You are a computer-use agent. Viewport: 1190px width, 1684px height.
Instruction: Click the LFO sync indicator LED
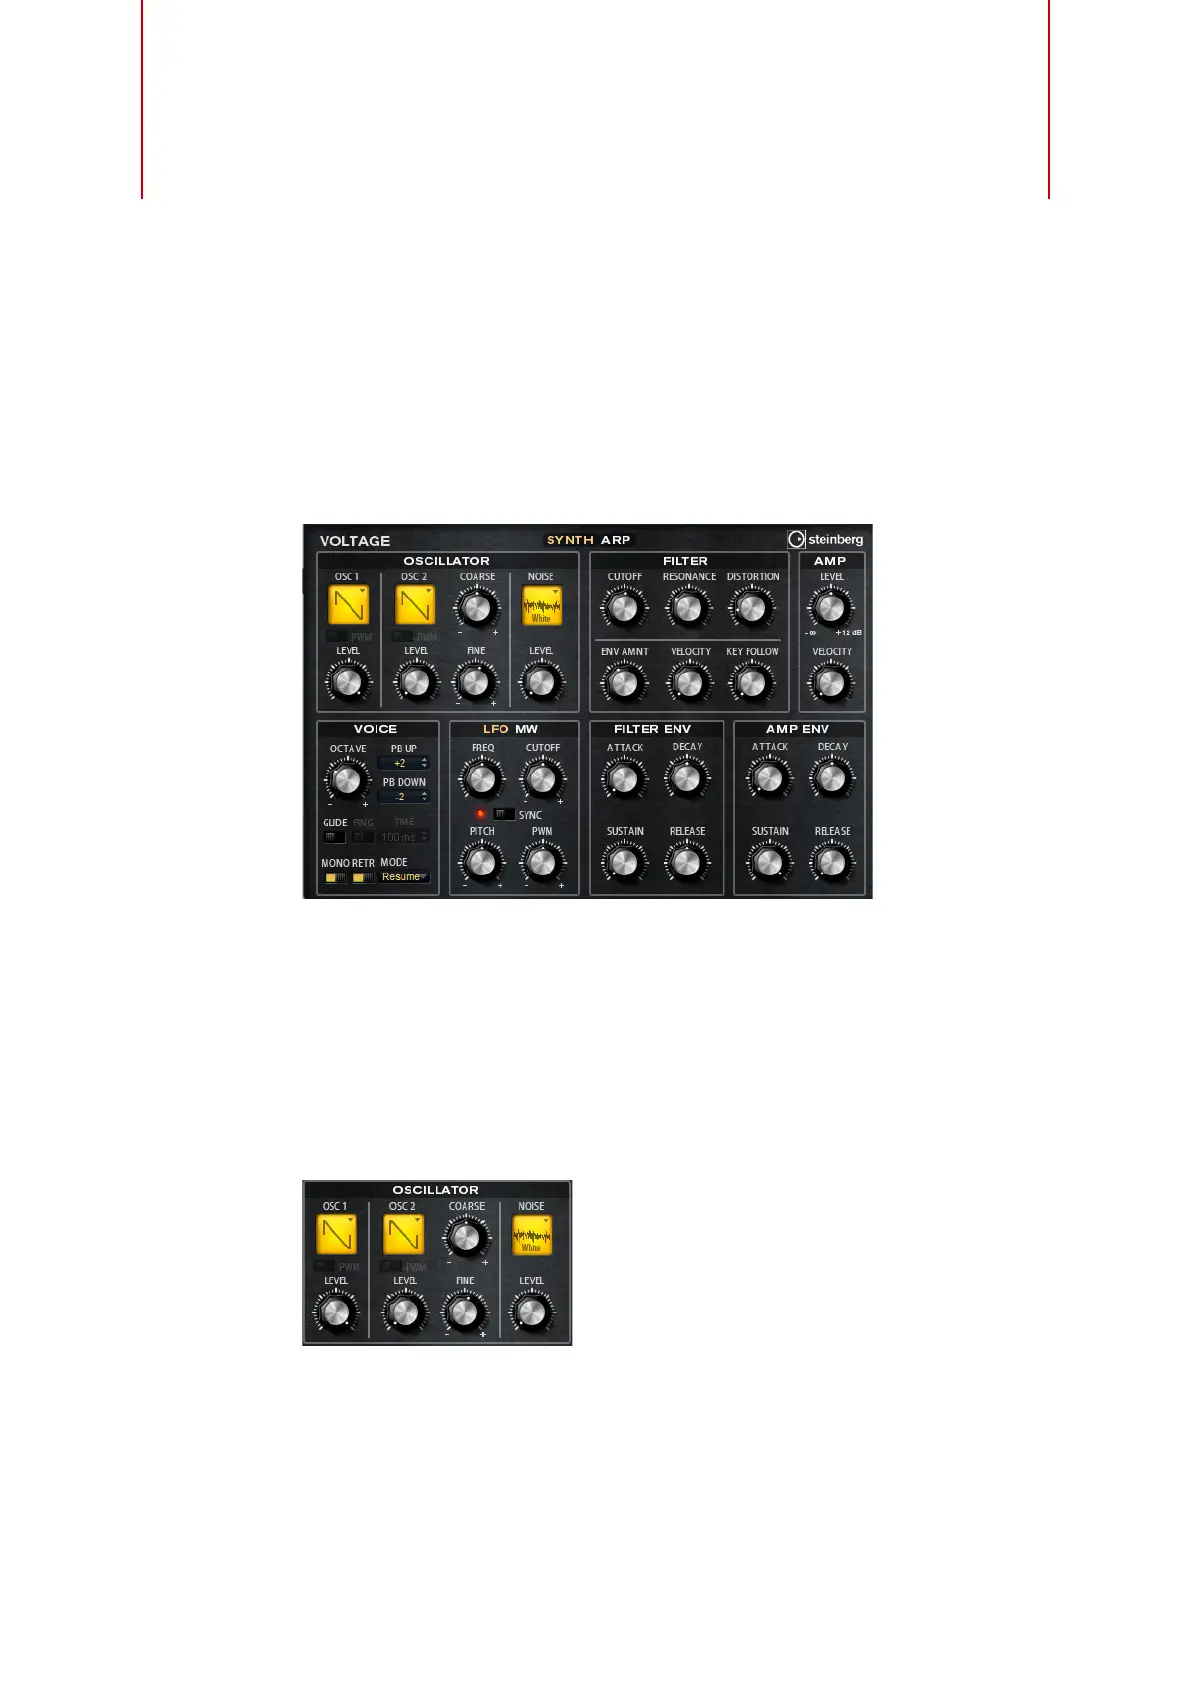(481, 814)
